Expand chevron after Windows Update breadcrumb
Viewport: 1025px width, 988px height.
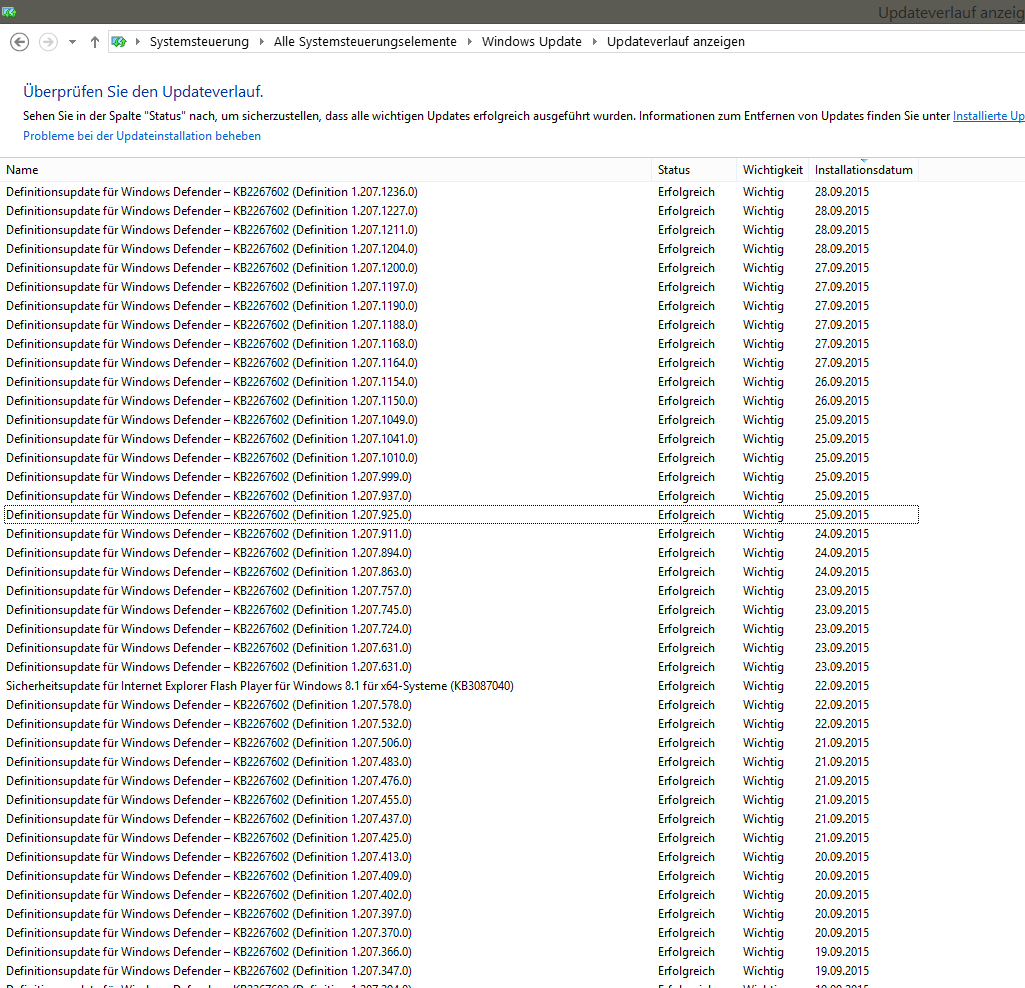pyautogui.click(x=594, y=42)
